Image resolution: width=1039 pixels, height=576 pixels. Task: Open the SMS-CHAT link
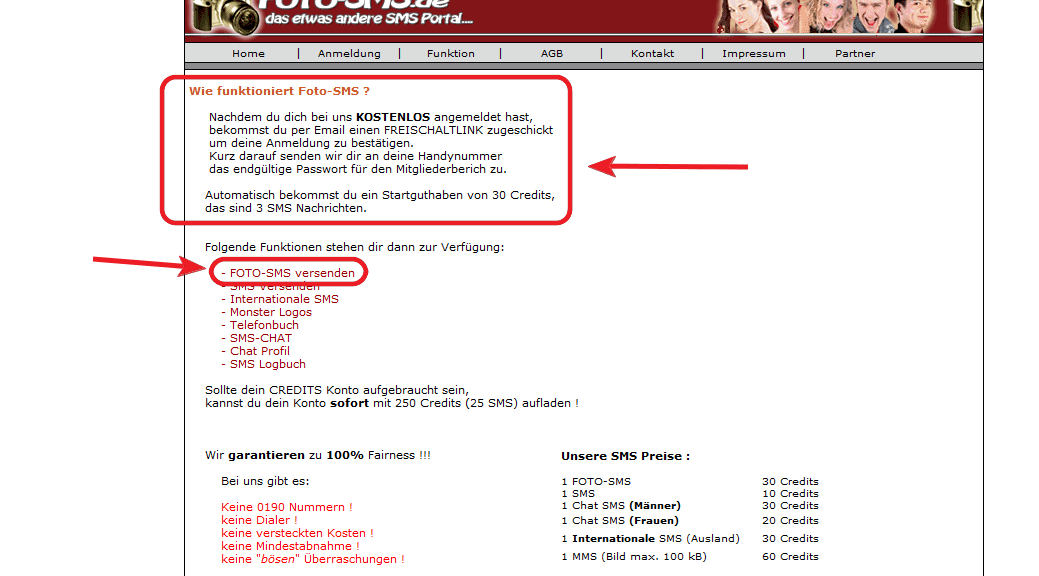click(260, 338)
